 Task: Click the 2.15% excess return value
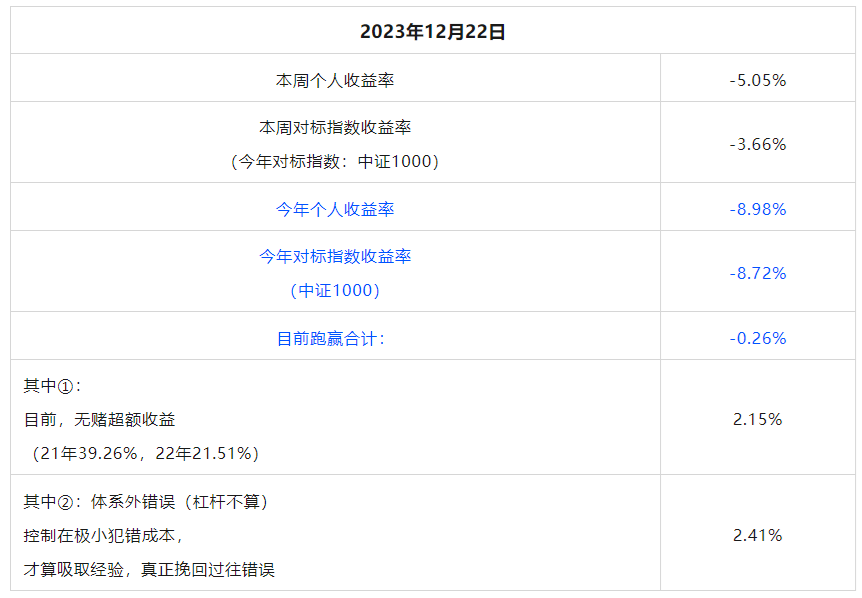pos(757,419)
